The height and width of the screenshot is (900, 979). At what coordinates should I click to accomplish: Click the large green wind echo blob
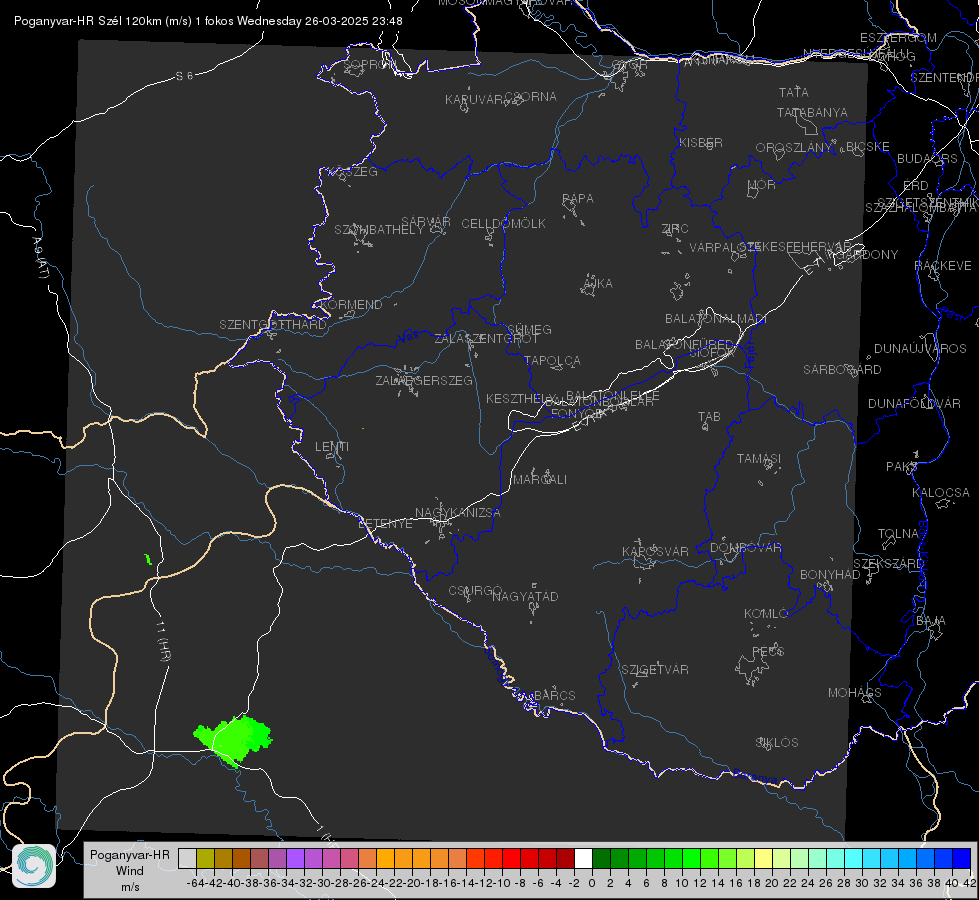tap(233, 741)
